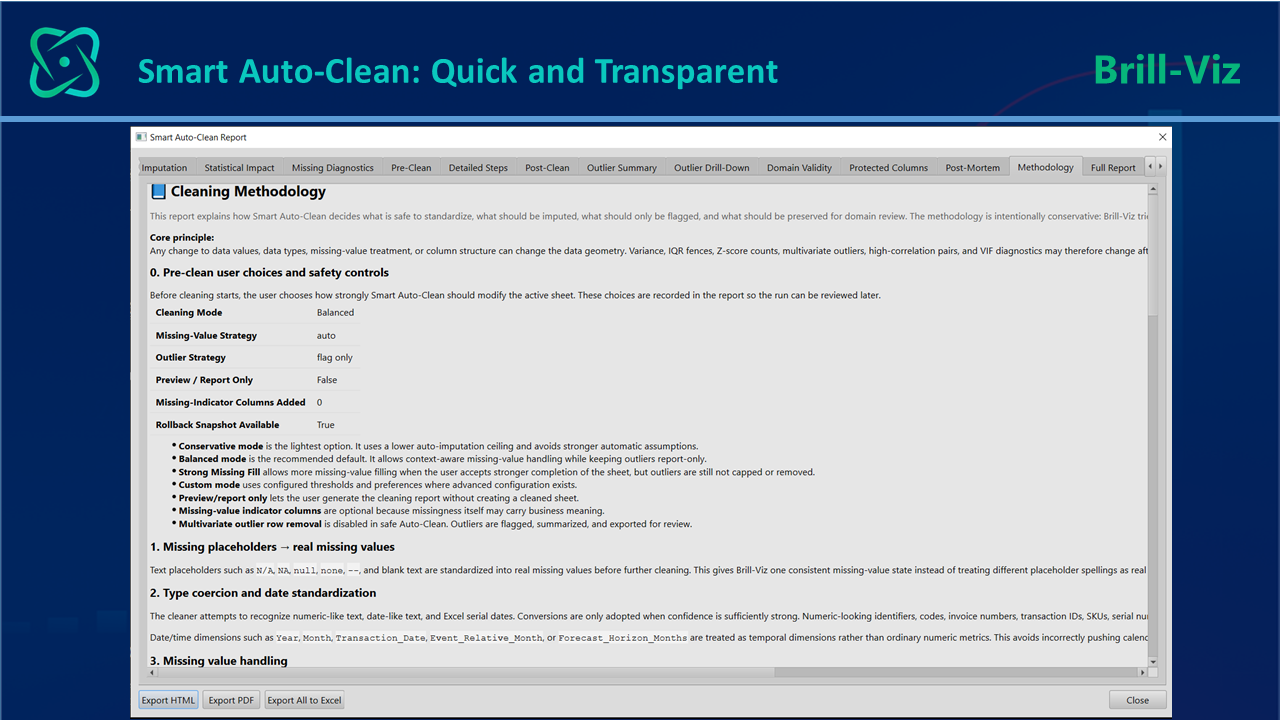This screenshot has height=720, width=1280.
Task: Select the Outlier Drill-Down tab
Action: coord(712,168)
